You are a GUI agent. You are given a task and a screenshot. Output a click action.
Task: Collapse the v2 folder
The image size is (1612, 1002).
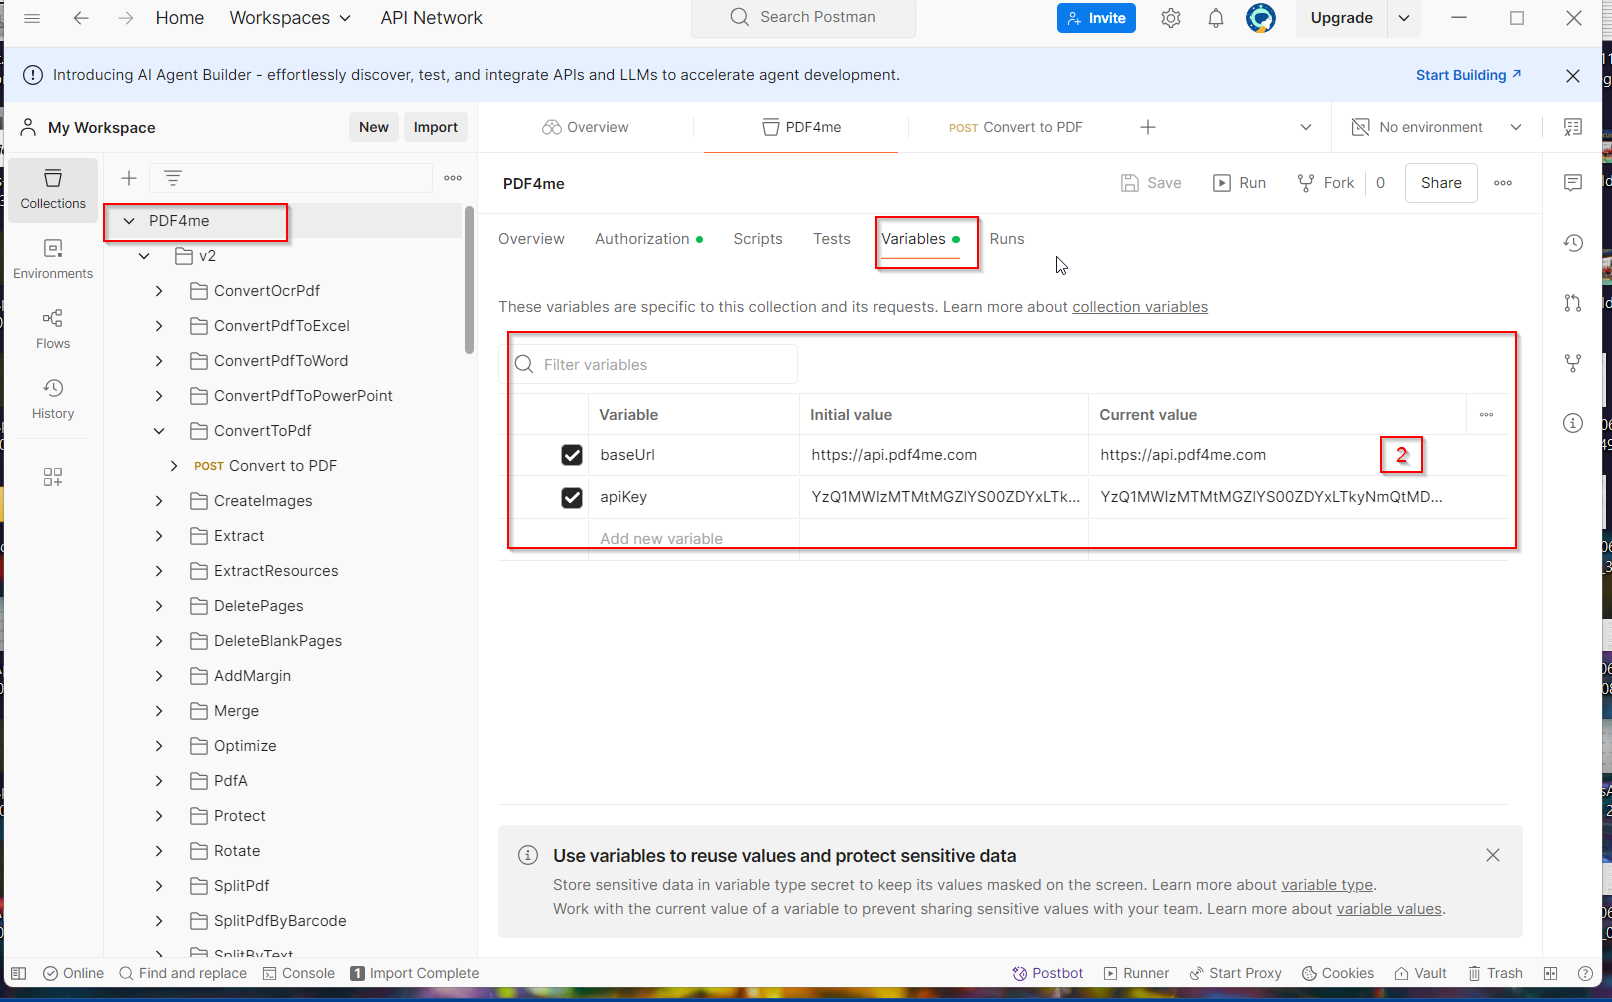(x=144, y=256)
